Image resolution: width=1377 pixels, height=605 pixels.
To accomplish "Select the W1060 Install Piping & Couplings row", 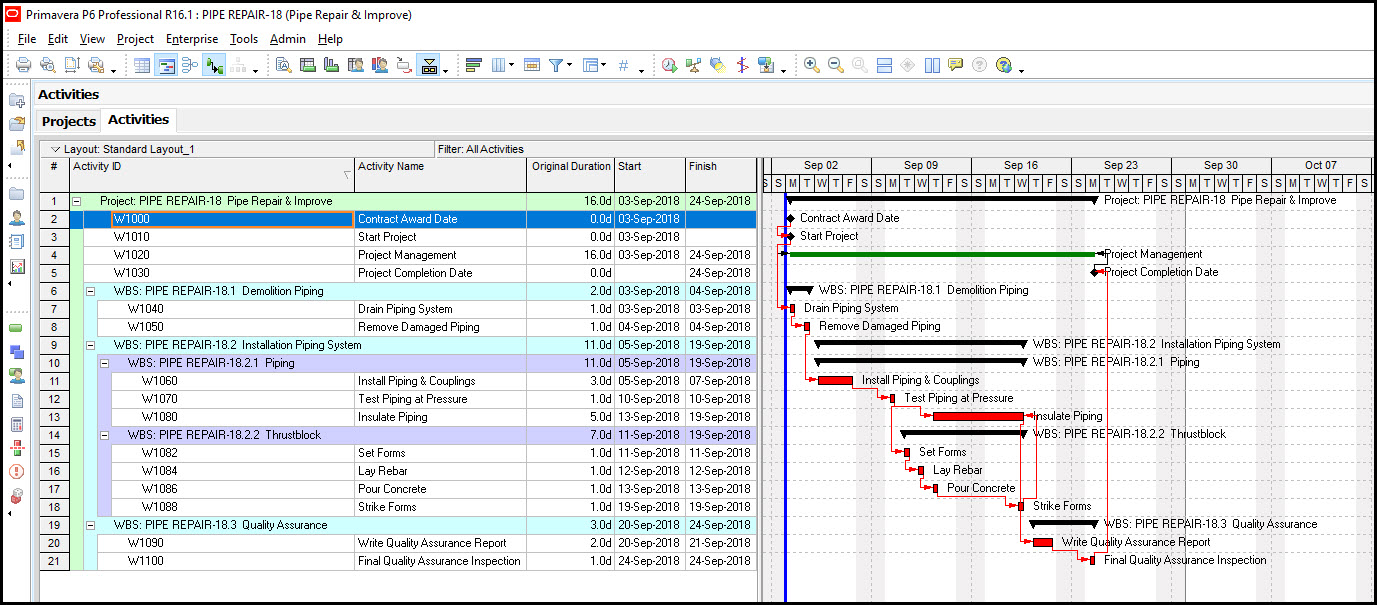I will coord(230,380).
